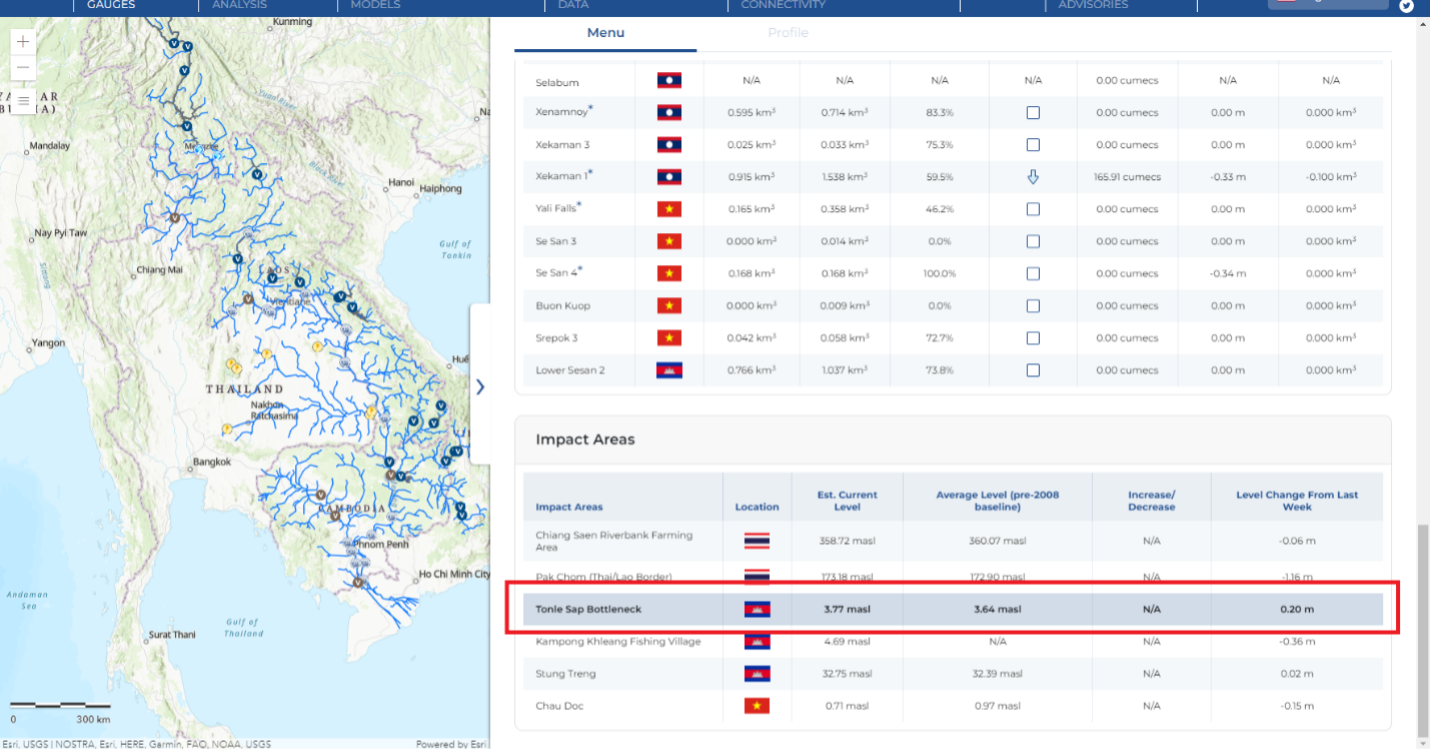Click the down arrow in Xekaman 1 row

[x=1033, y=177]
